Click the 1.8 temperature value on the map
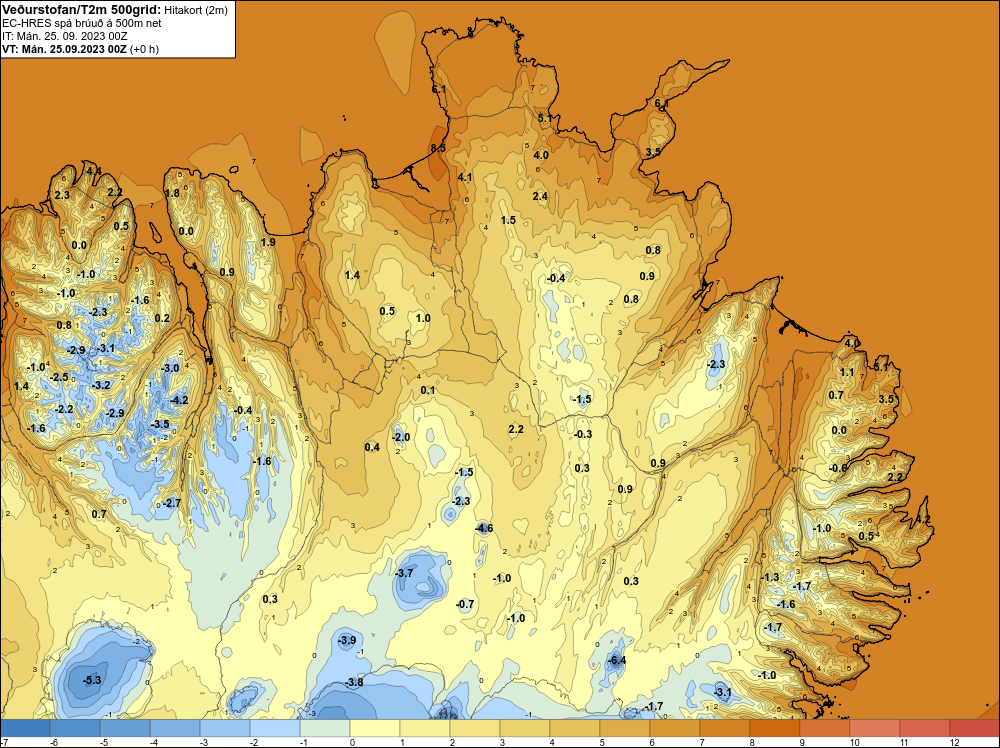 tap(172, 193)
